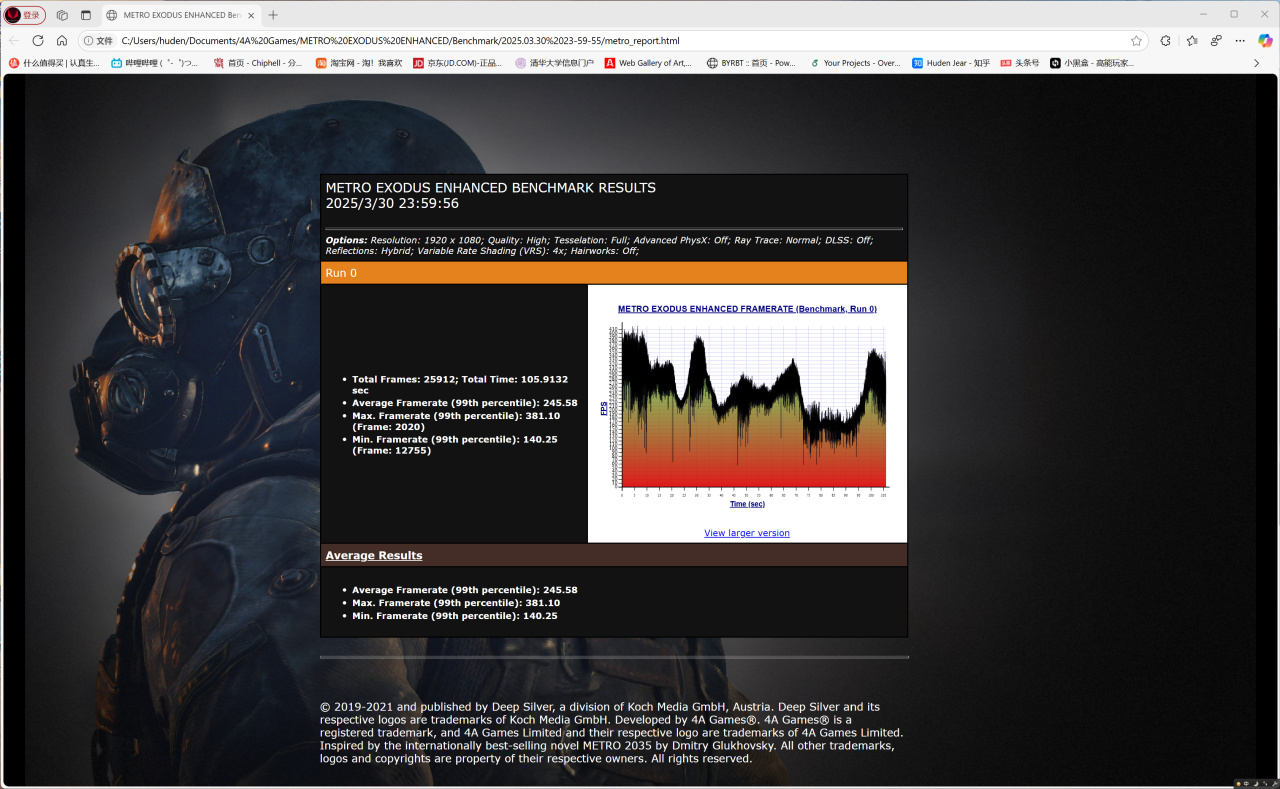
Task: Open the 清华大学信息门户 bookmark
Action: coord(555,63)
